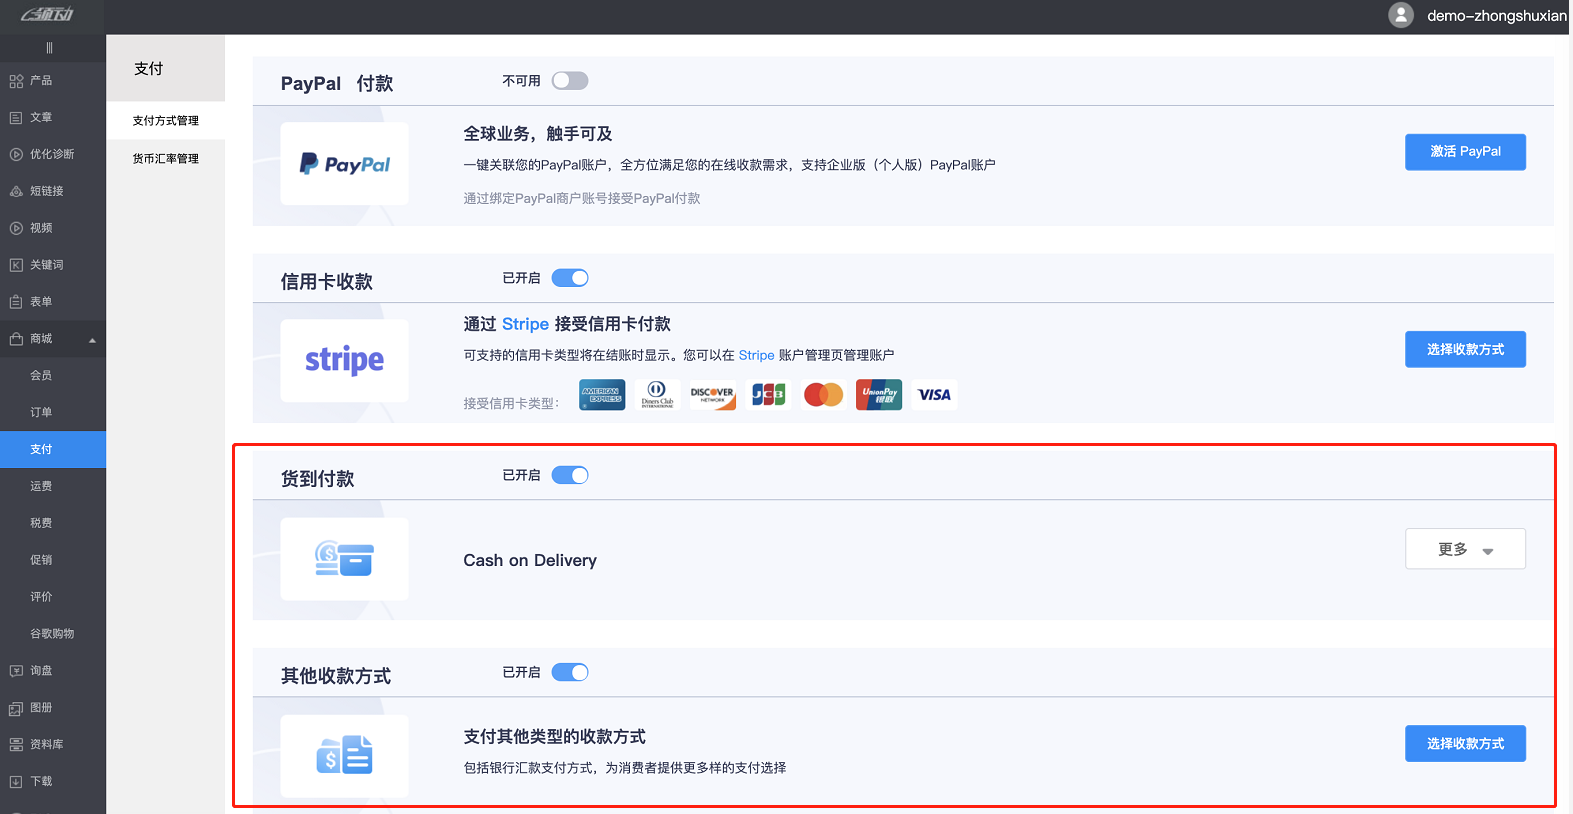Click the user avatar icon at top right
This screenshot has height=814, width=1573.
(1401, 15)
